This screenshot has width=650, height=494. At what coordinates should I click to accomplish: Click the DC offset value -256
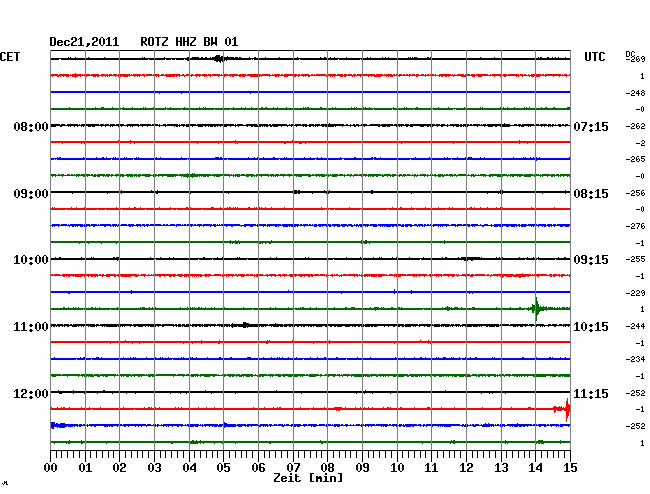[x=635, y=193]
